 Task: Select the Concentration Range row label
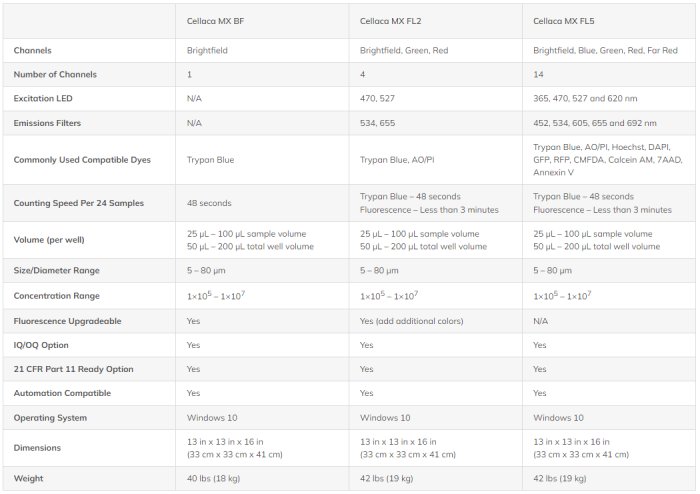[56, 296]
